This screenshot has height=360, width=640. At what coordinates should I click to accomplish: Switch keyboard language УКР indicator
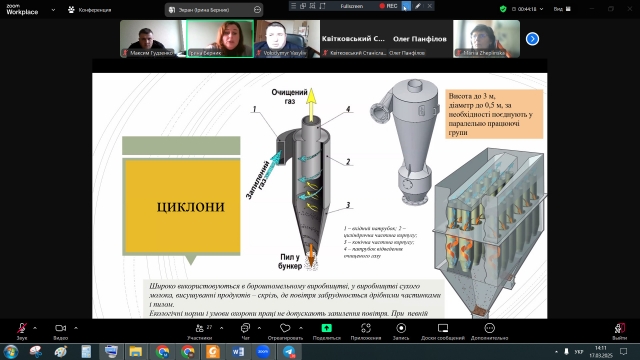579,351
